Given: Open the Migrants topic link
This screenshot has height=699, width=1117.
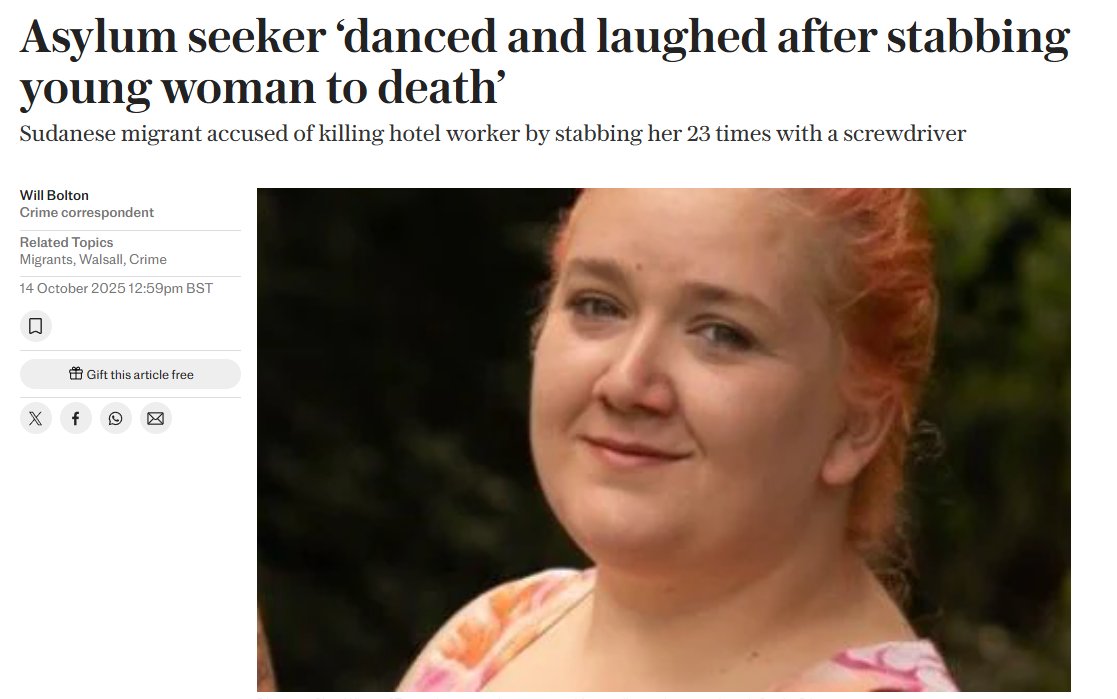Looking at the screenshot, I should tap(46, 259).
